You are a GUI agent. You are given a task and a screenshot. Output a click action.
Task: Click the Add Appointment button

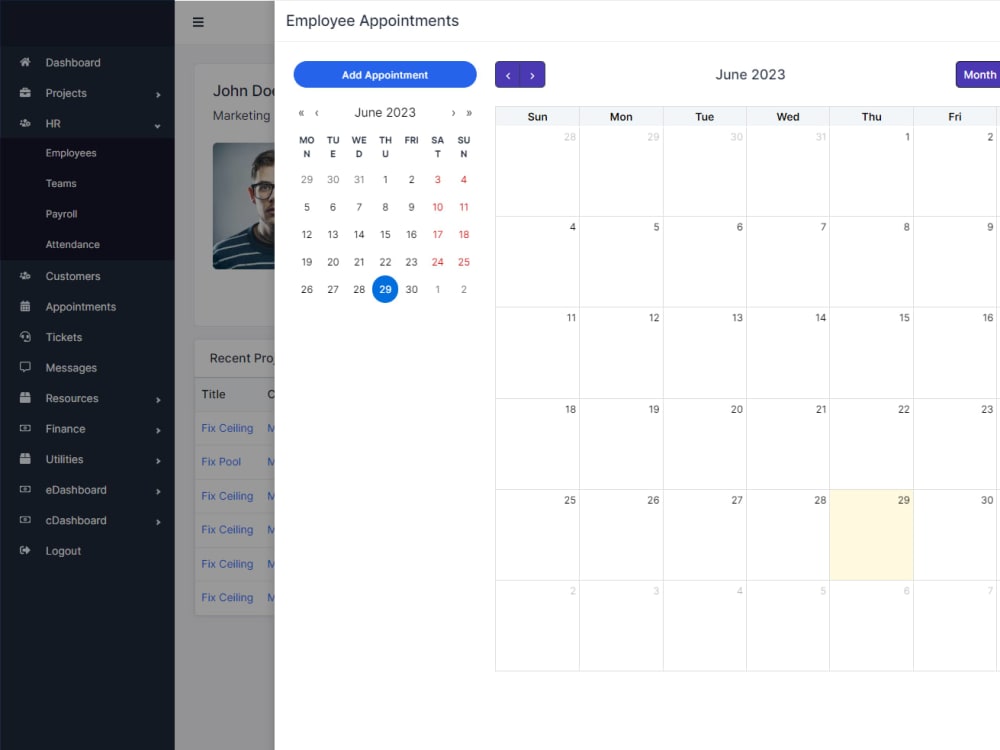385,75
